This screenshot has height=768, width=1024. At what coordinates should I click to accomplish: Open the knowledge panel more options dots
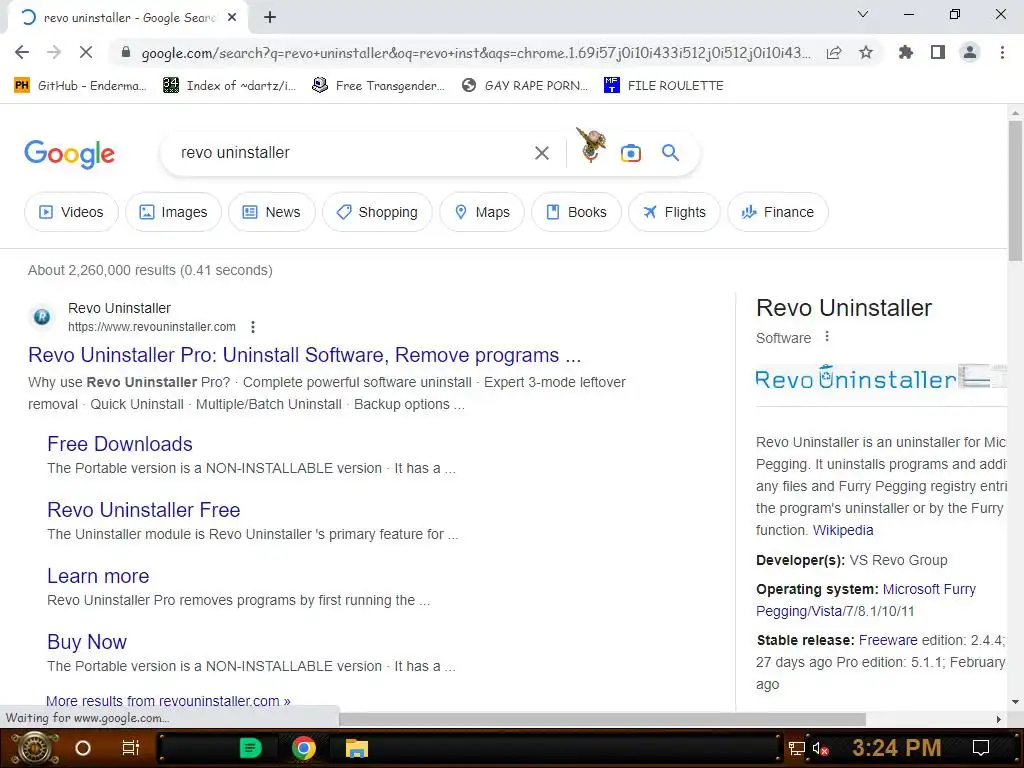827,336
